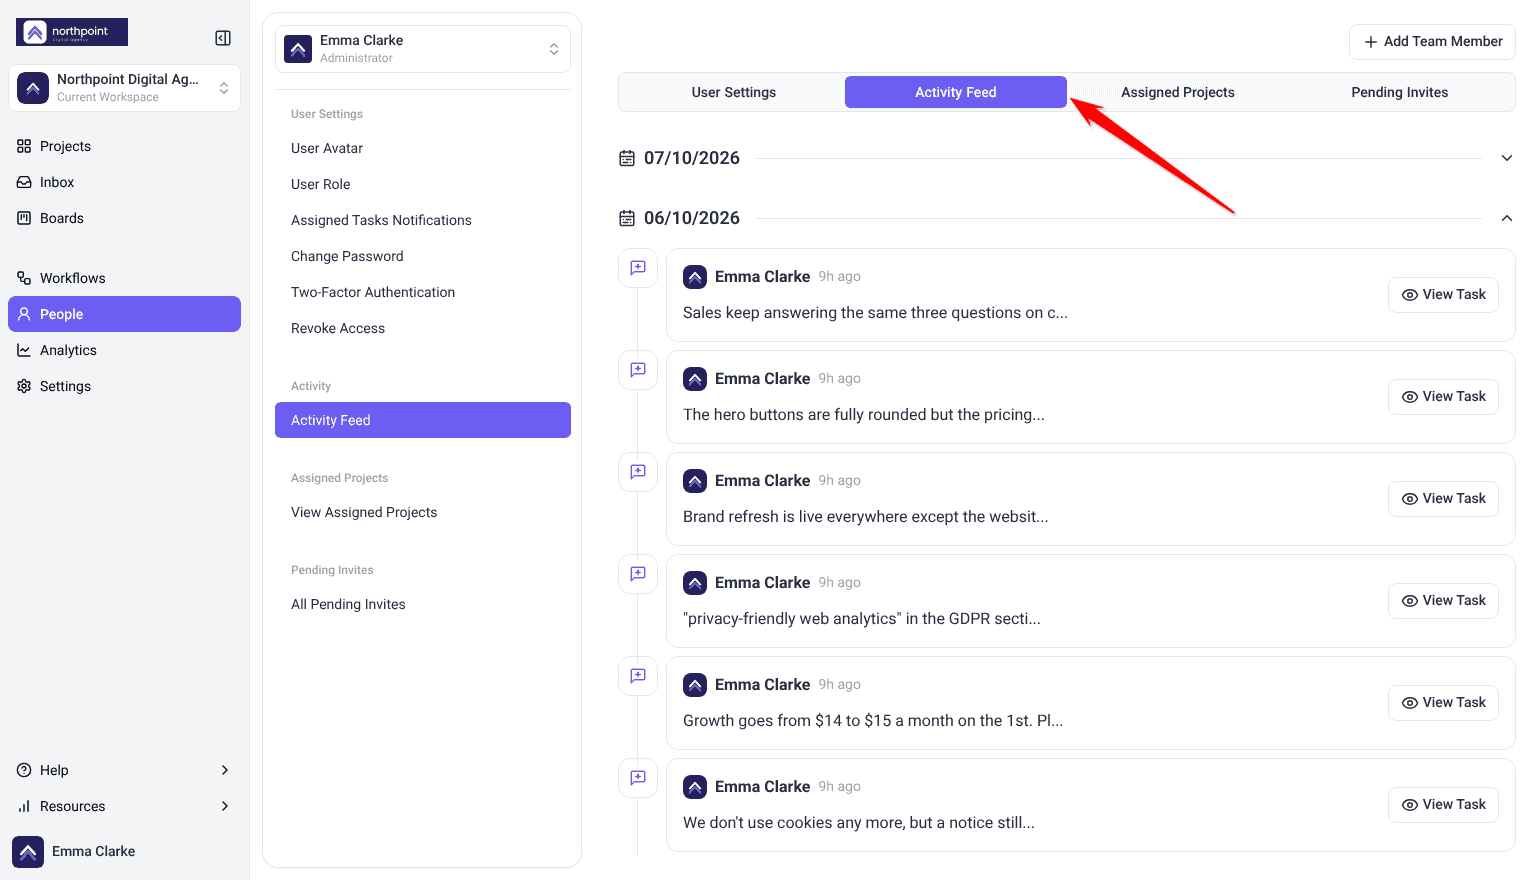
Task: Open Two-Factor Authentication settings
Action: tap(423, 292)
